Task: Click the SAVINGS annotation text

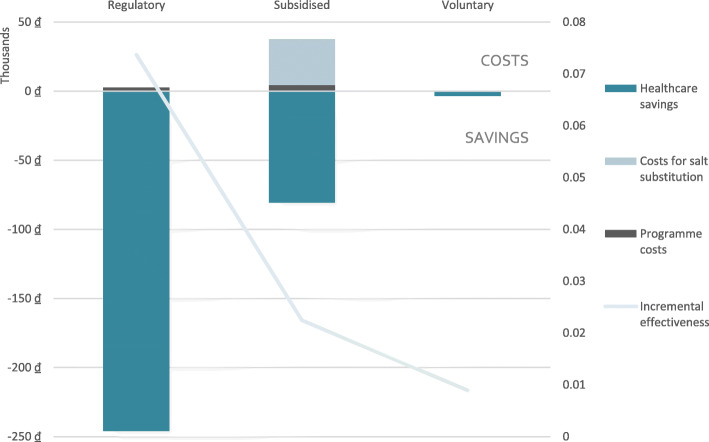Action: point(496,137)
